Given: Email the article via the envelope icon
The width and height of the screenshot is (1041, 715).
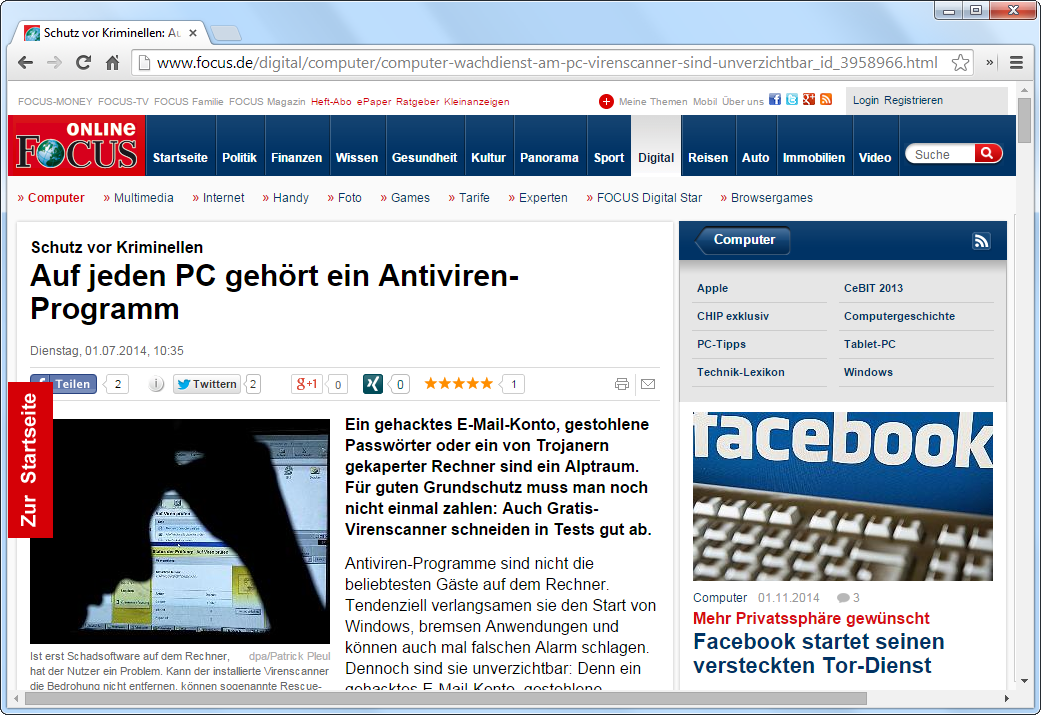Looking at the screenshot, I should tap(648, 384).
